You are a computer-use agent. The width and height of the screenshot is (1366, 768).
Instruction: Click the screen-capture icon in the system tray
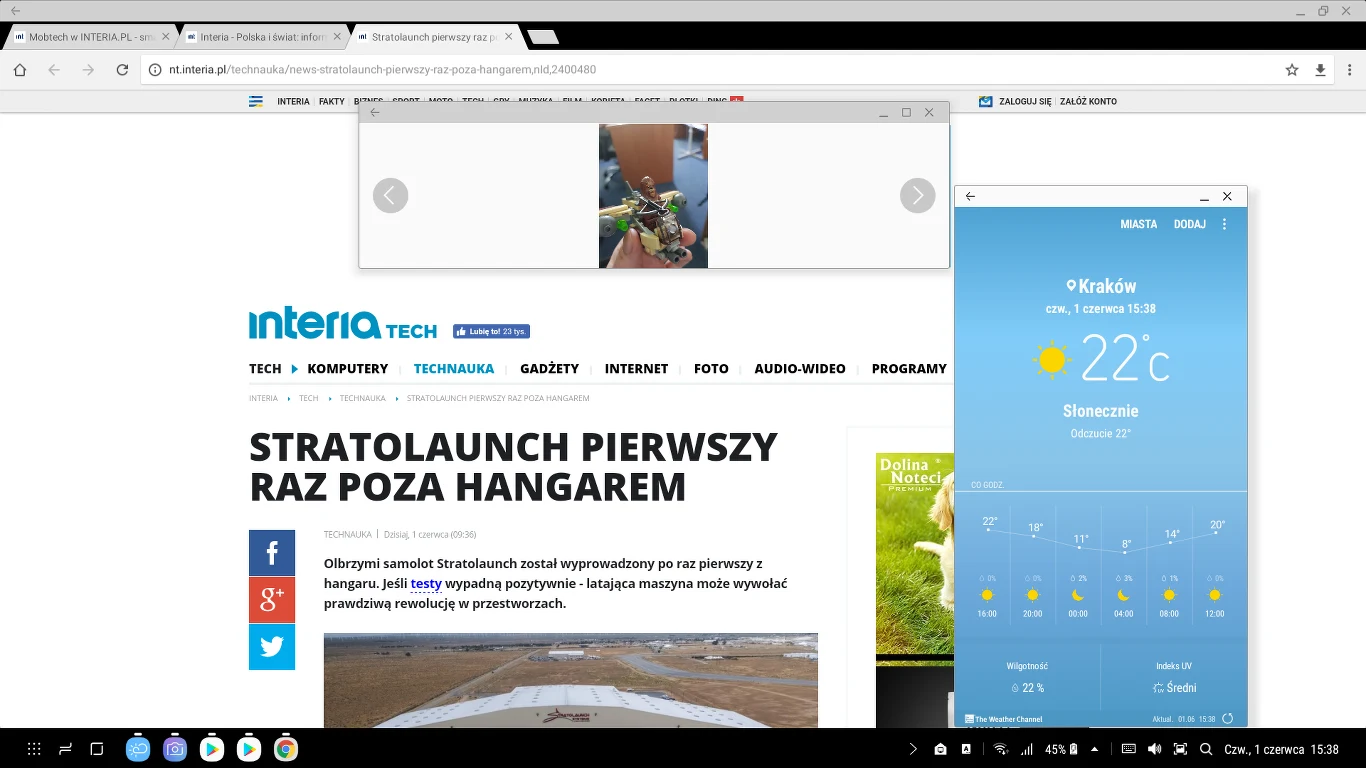click(x=1182, y=748)
